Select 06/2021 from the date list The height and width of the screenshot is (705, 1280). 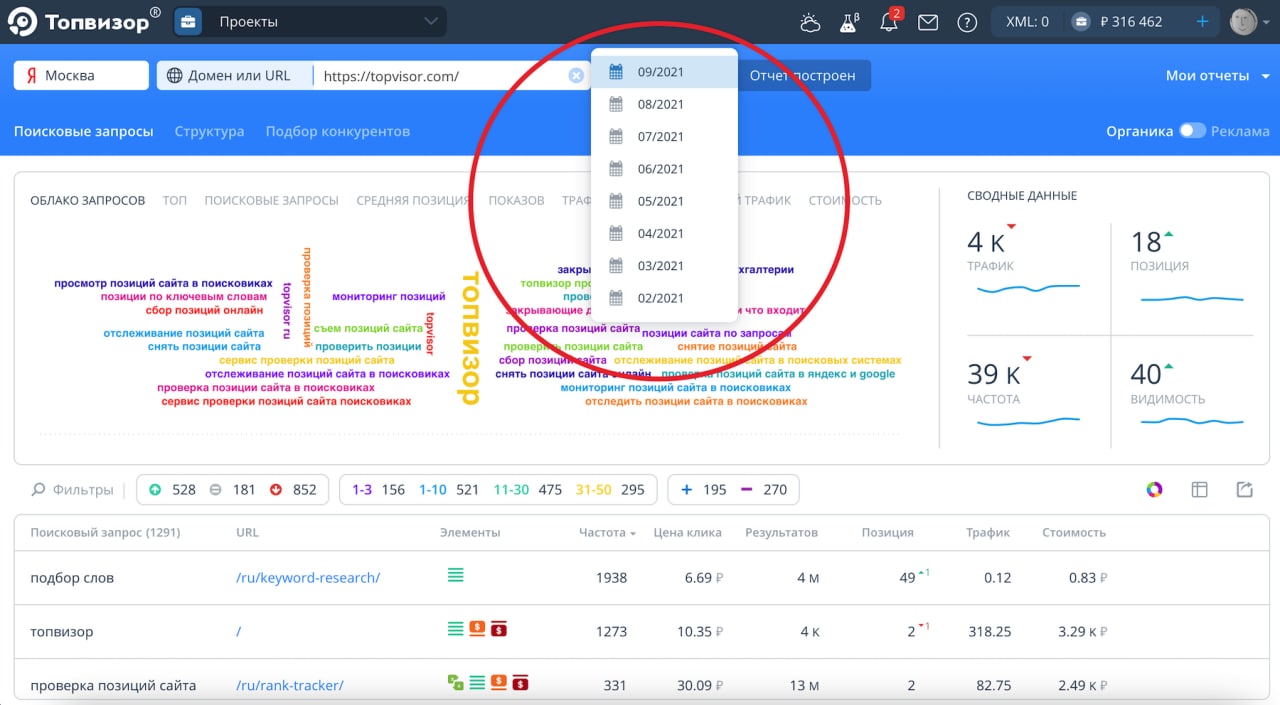pos(660,169)
